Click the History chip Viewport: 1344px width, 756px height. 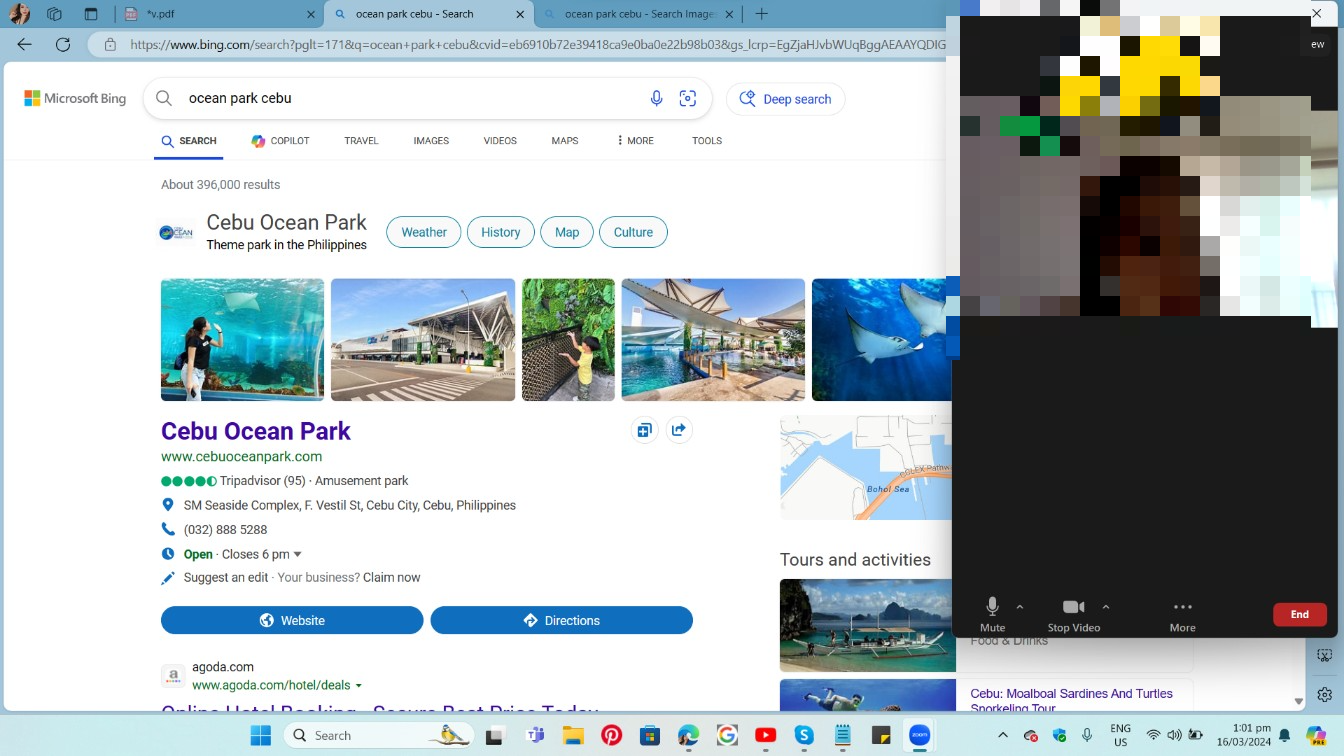500,232
